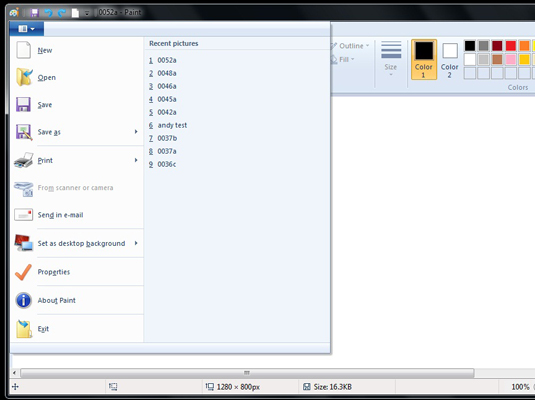Screen dimensions: 535x400
Task: Pick the dark gray color swatch
Action: [x=483, y=46]
